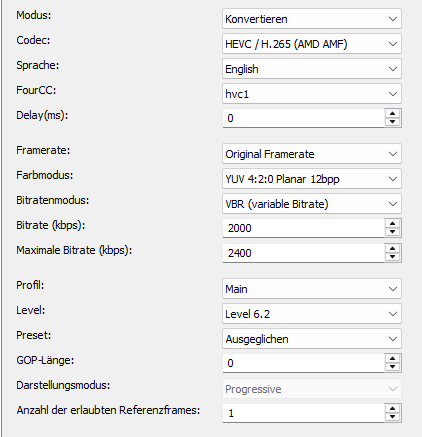Click the "Bitratenmodus:" label text
Image resolution: width=422 pixels, height=437 pixels.
coord(53,200)
